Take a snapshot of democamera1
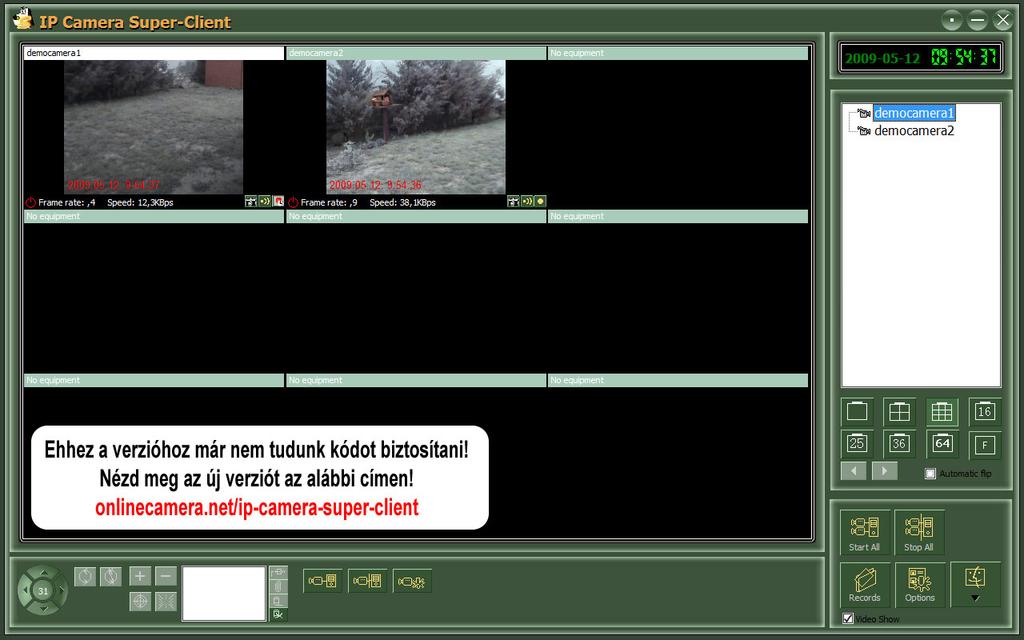 click(x=251, y=201)
